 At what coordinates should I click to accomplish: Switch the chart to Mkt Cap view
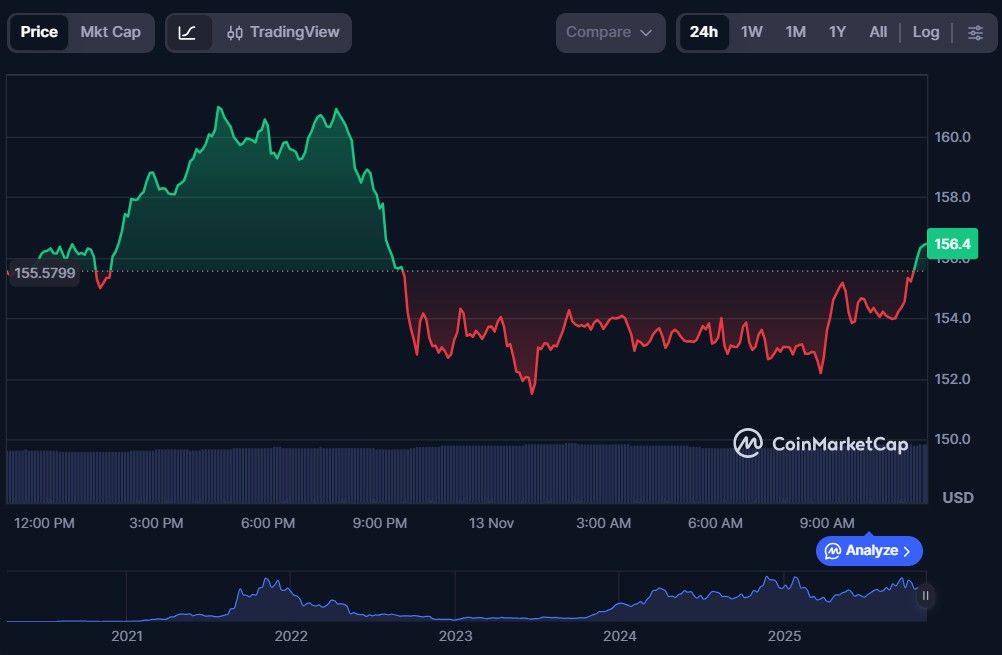pos(110,32)
